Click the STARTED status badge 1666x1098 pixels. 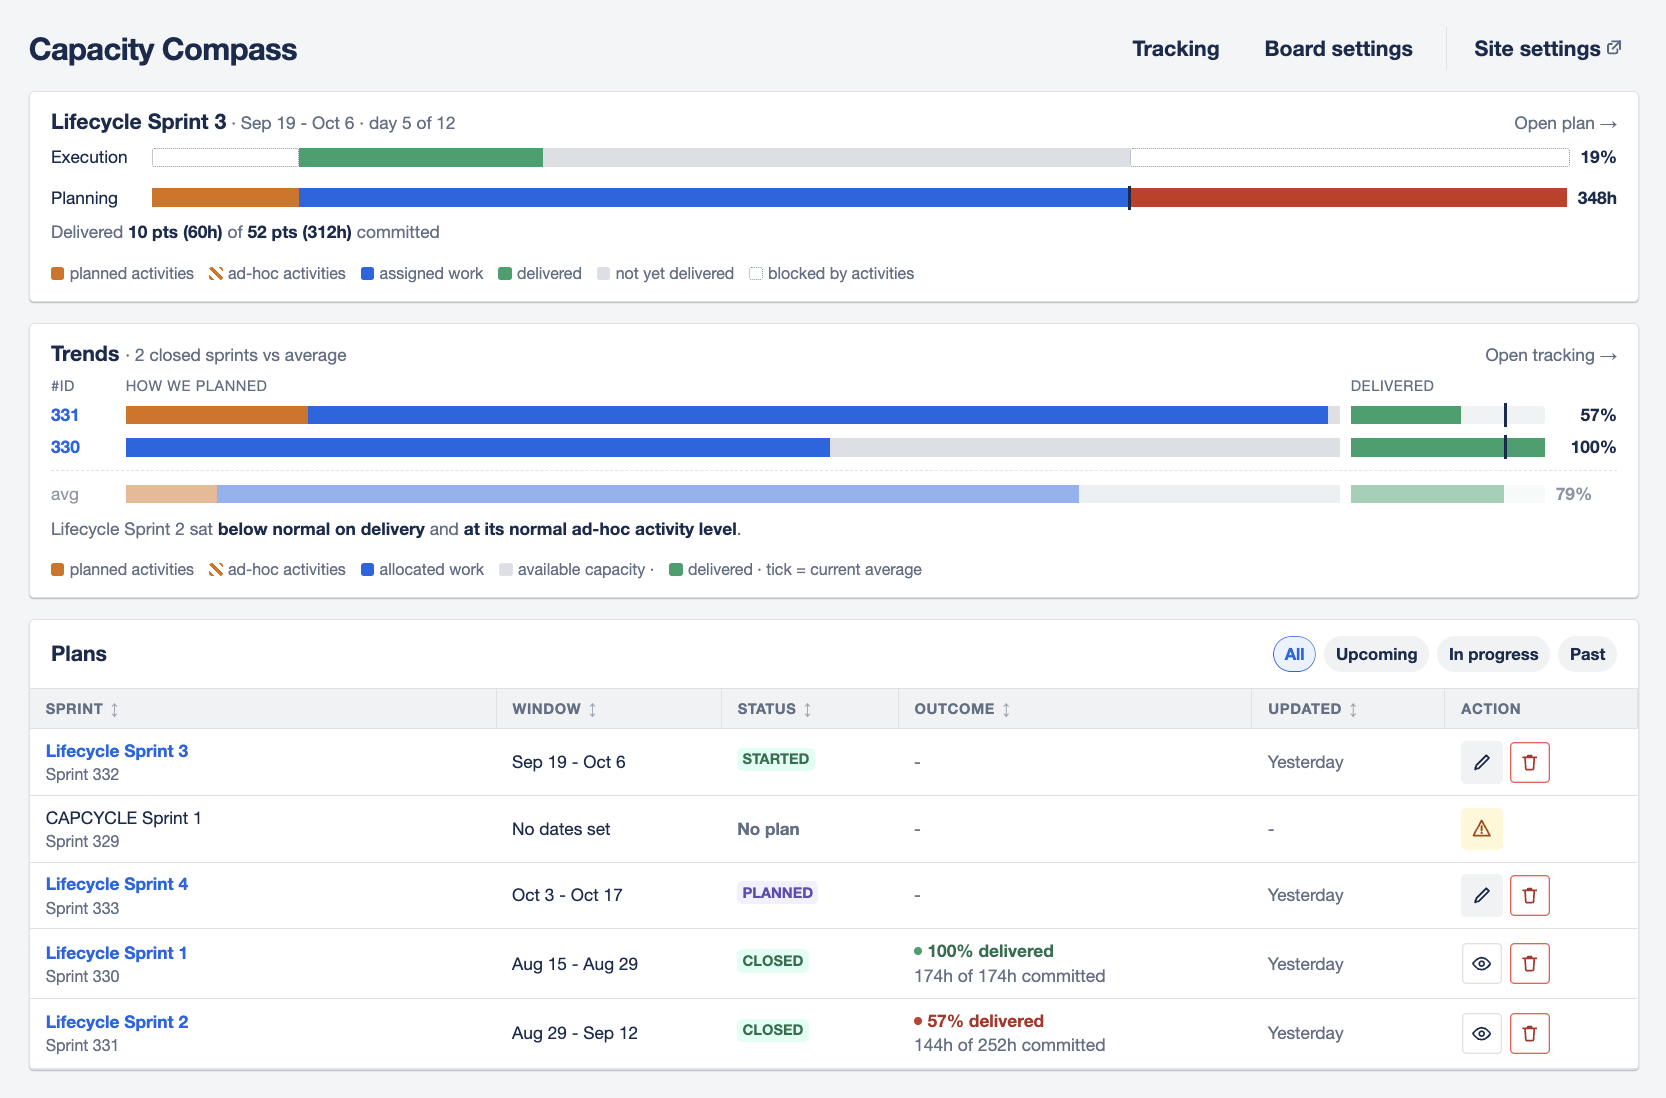775,759
